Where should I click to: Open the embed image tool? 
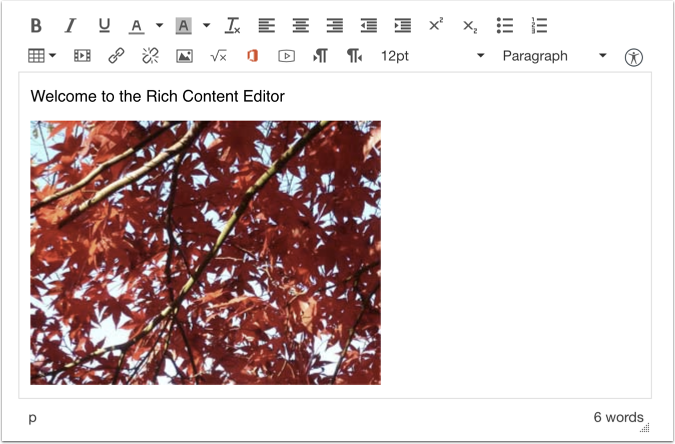[184, 56]
